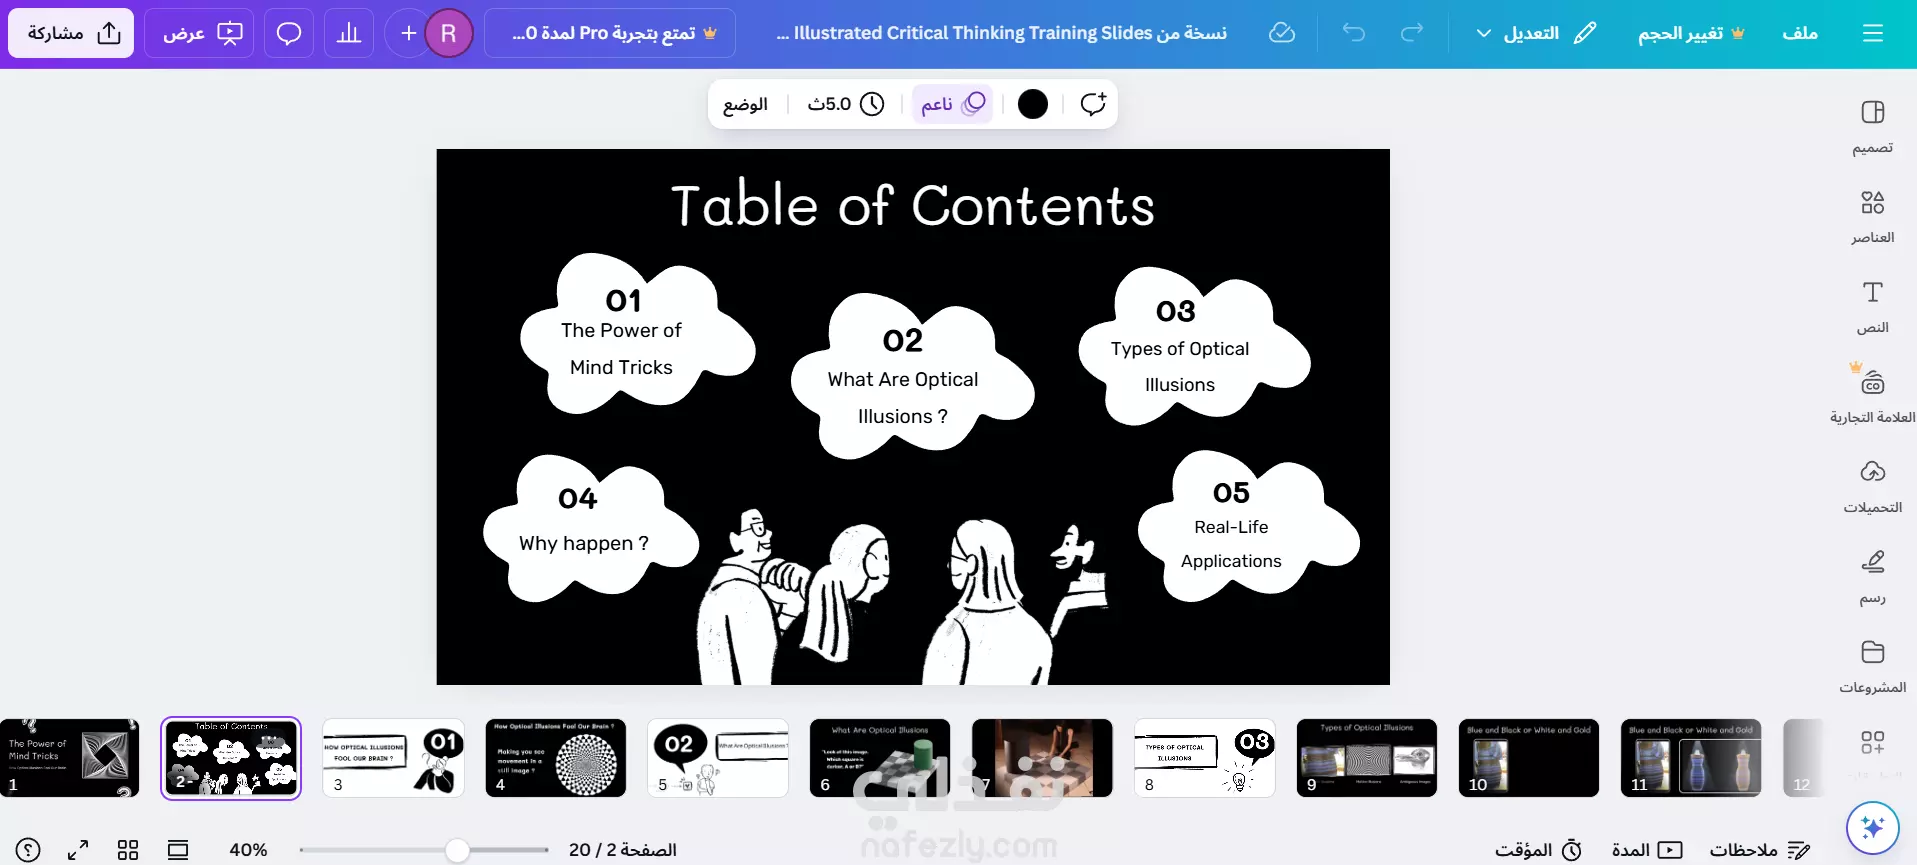The image size is (1917, 865).
Task: Click the 5.0s slide duration button
Action: pos(846,104)
